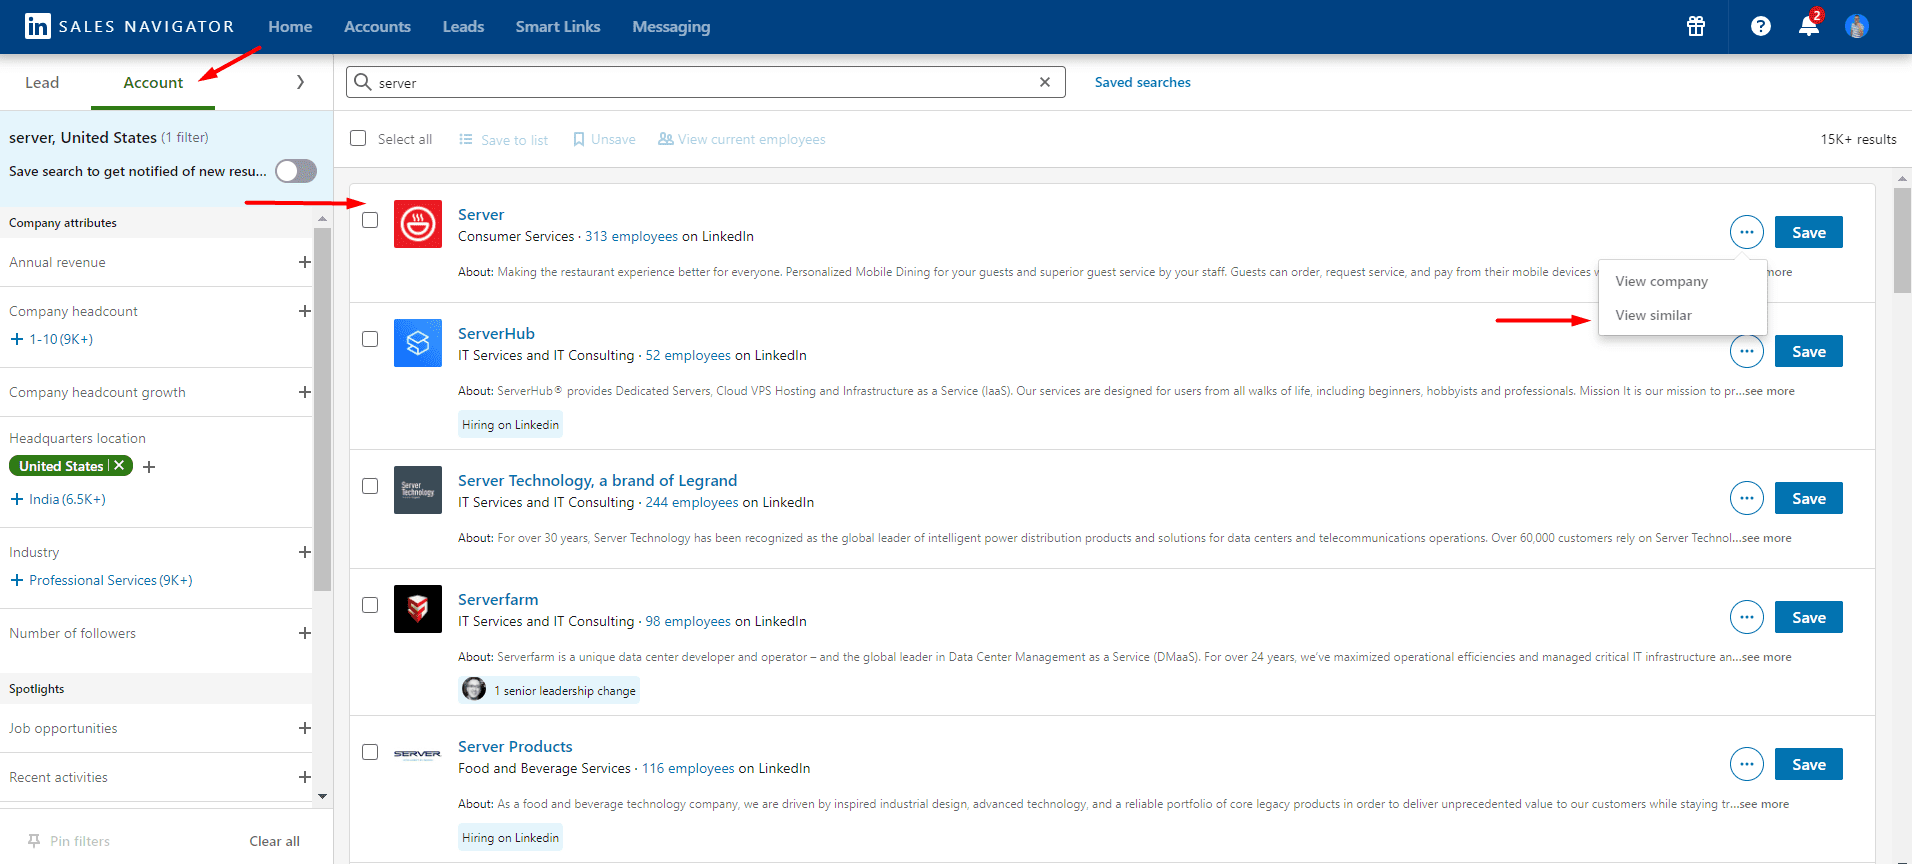The width and height of the screenshot is (1912, 864).
Task: Open the ServerHub blue logo
Action: 418,343
